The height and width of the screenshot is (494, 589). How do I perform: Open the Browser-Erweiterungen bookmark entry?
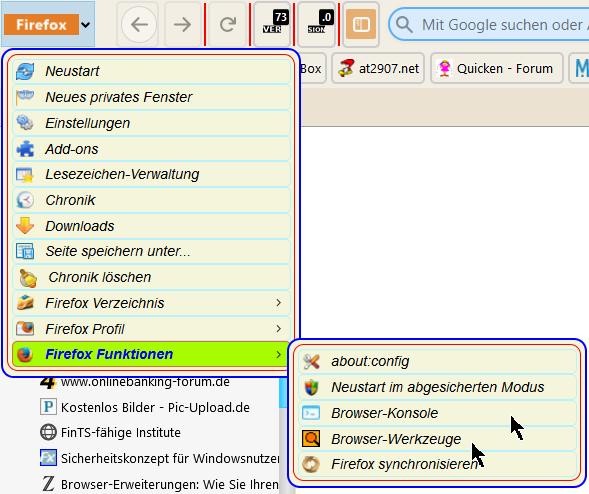coord(170,485)
